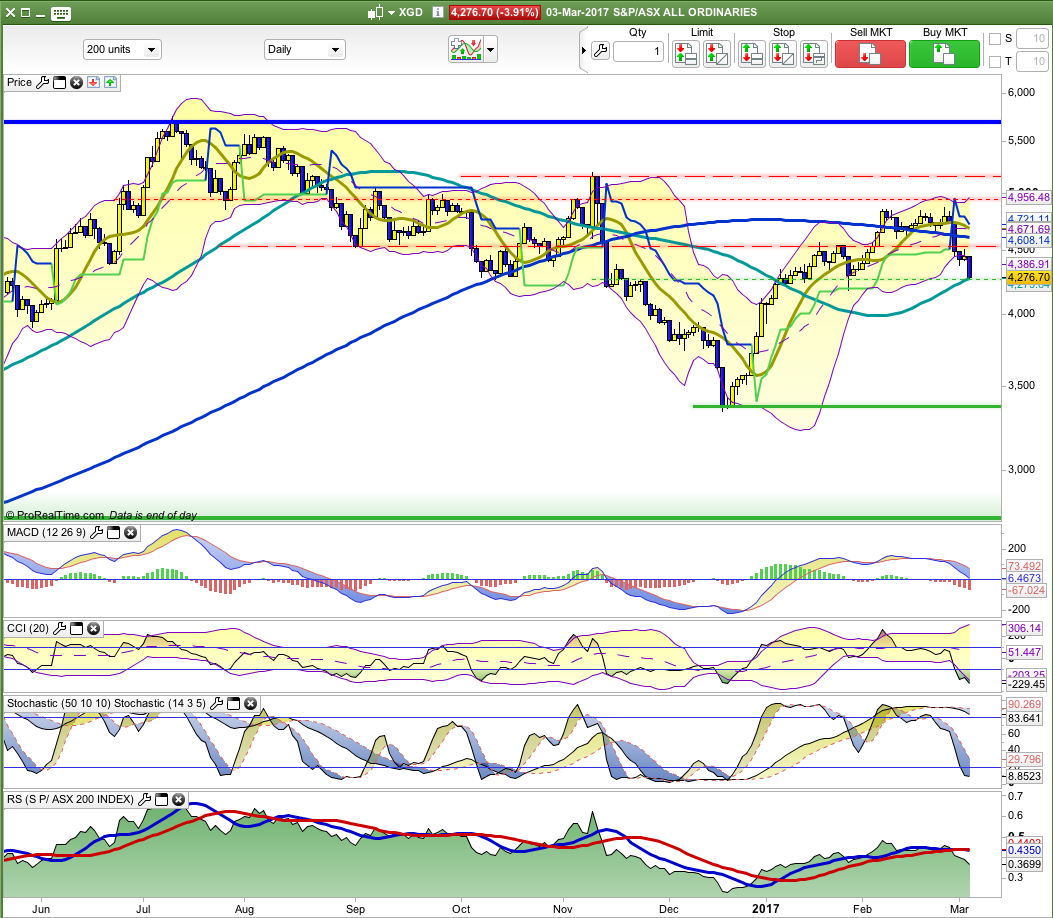Remove the Price panel with X icon
Screen dimensions: 1053x918
[x=77, y=83]
